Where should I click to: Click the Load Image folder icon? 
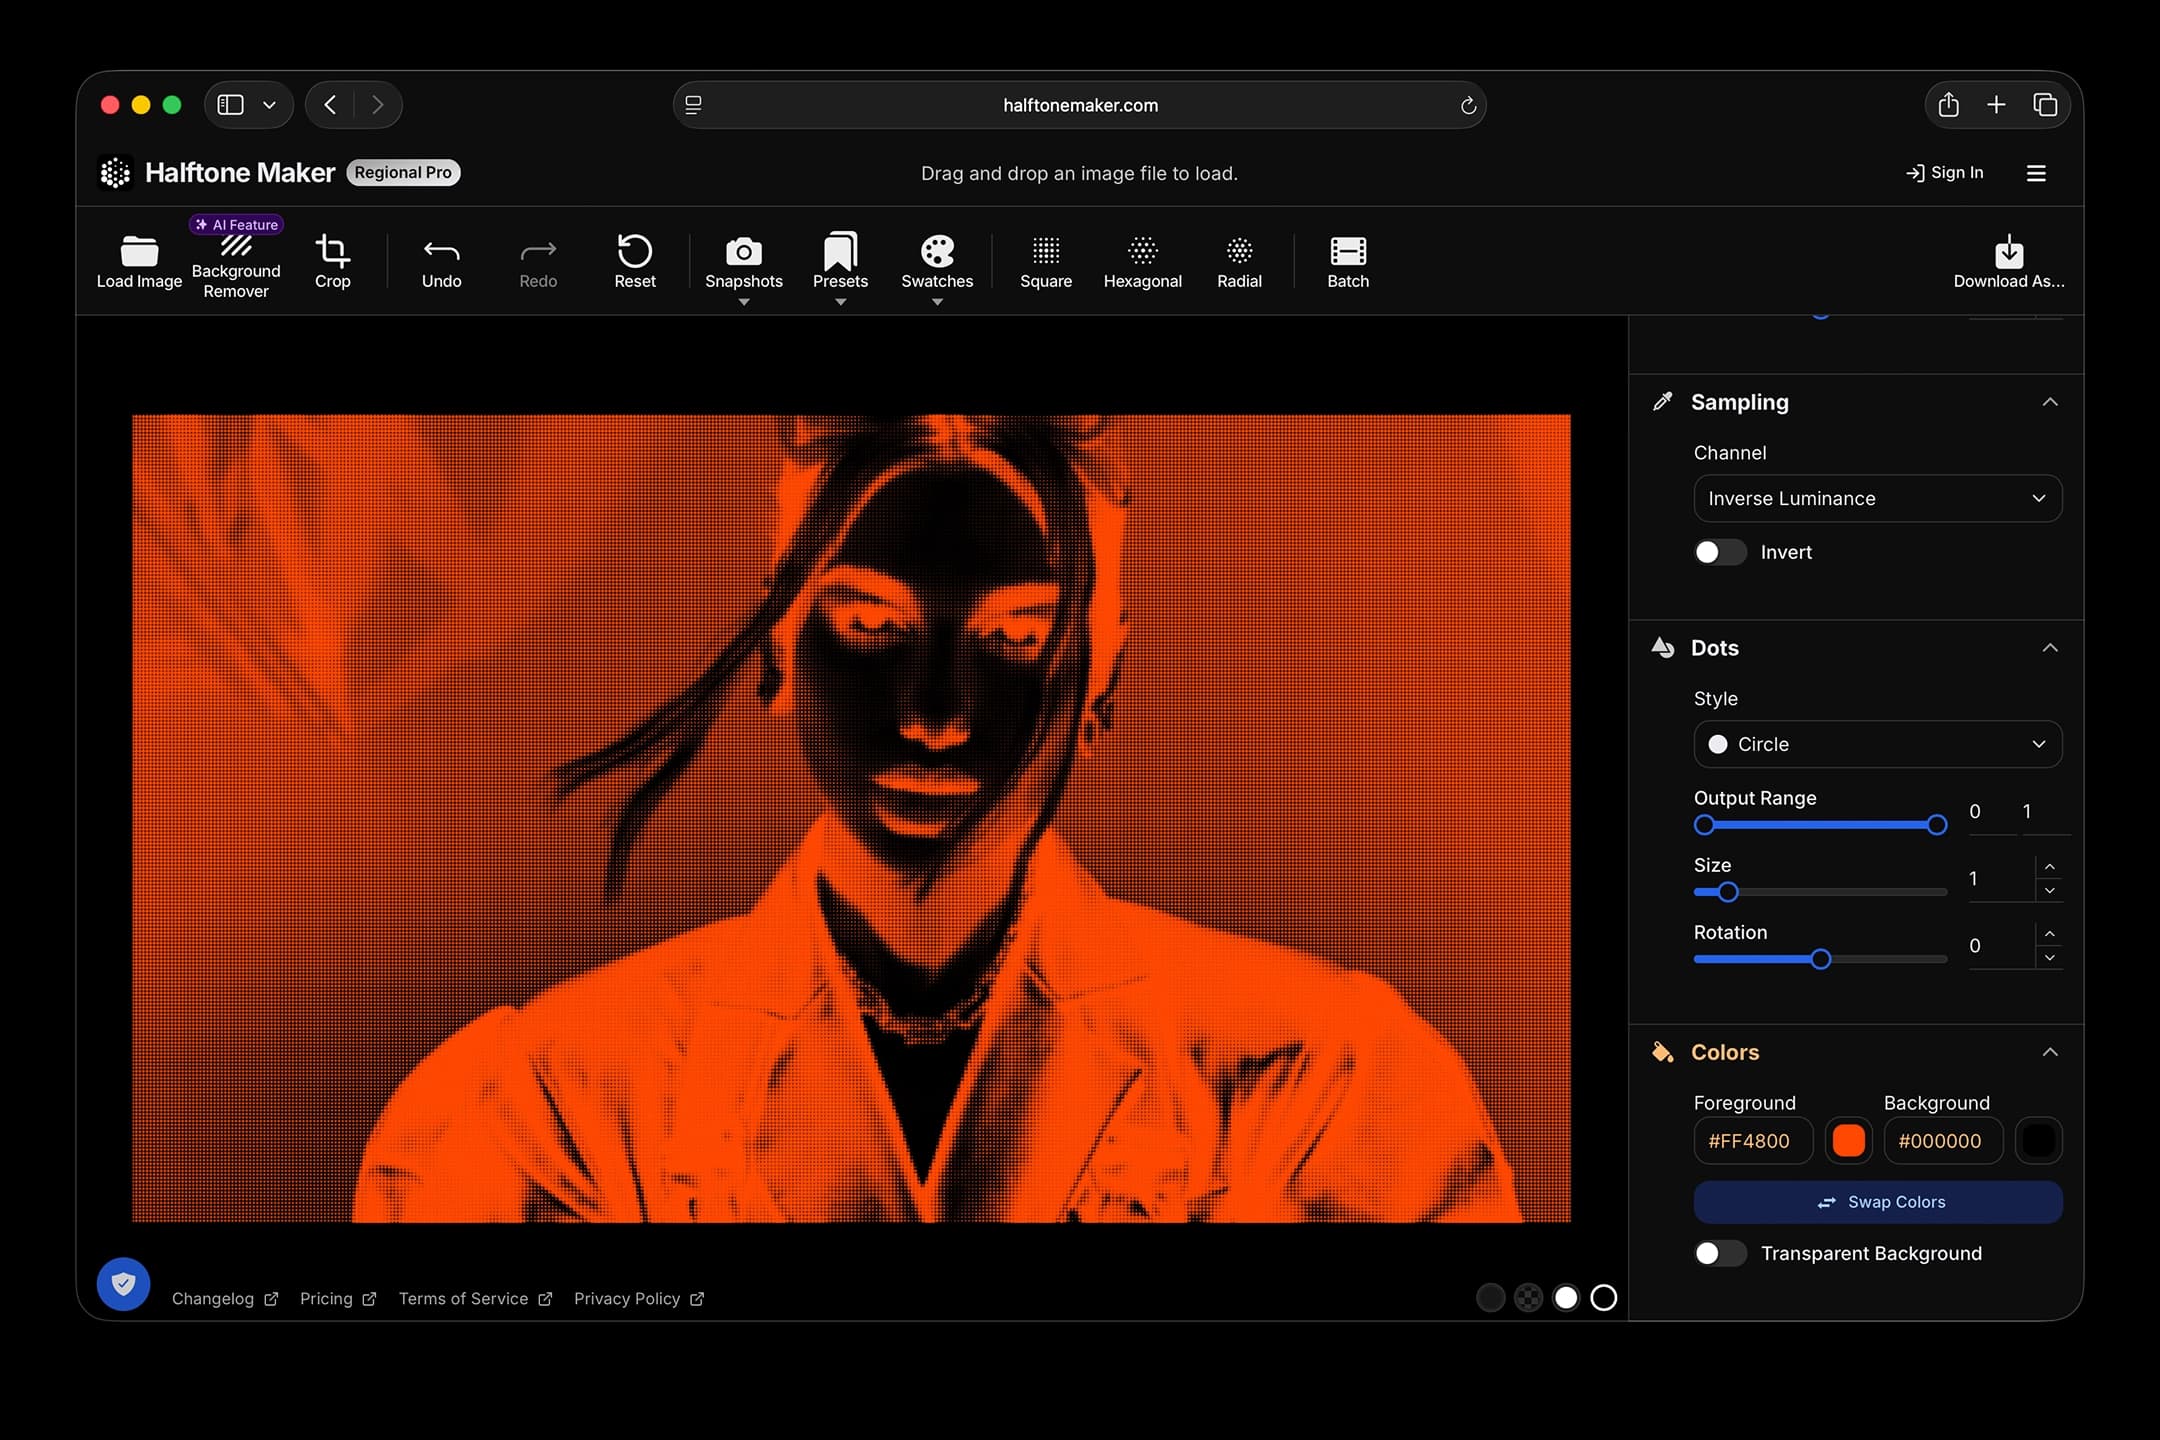point(139,251)
